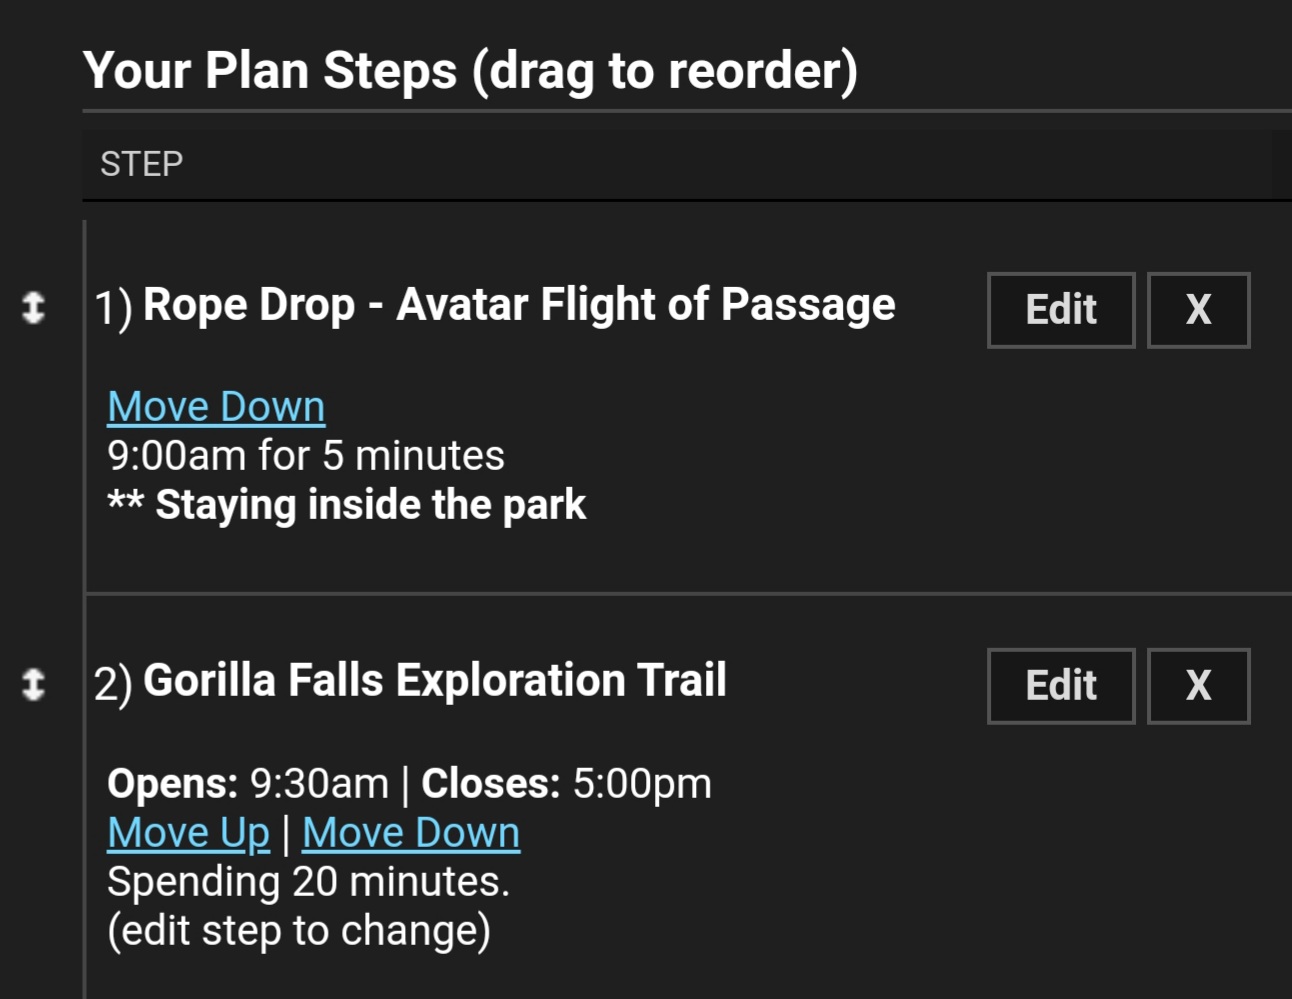1292x999 pixels.
Task: Click the STEP column header
Action: tap(141, 164)
